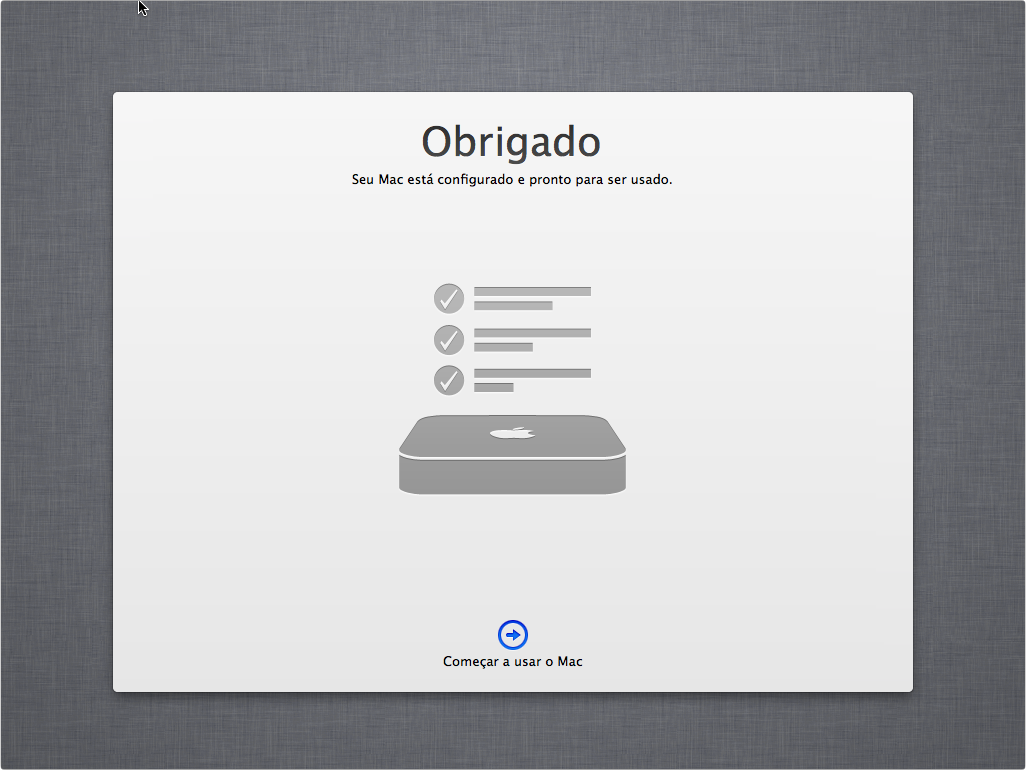Click the long bar beside the top checkmark
The image size is (1026, 770).
tap(532, 292)
